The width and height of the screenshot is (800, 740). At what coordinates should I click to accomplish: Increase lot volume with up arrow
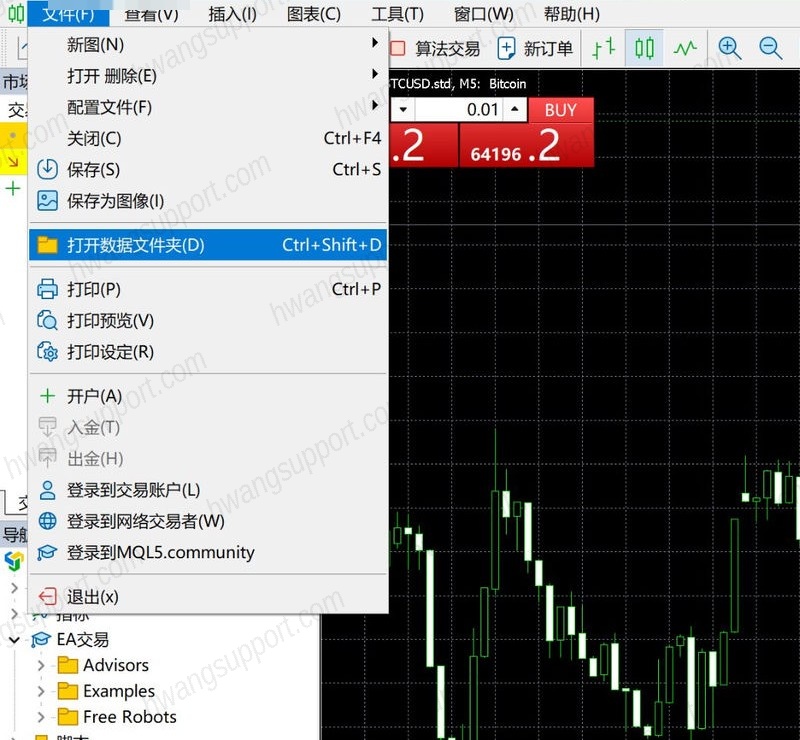[x=515, y=109]
